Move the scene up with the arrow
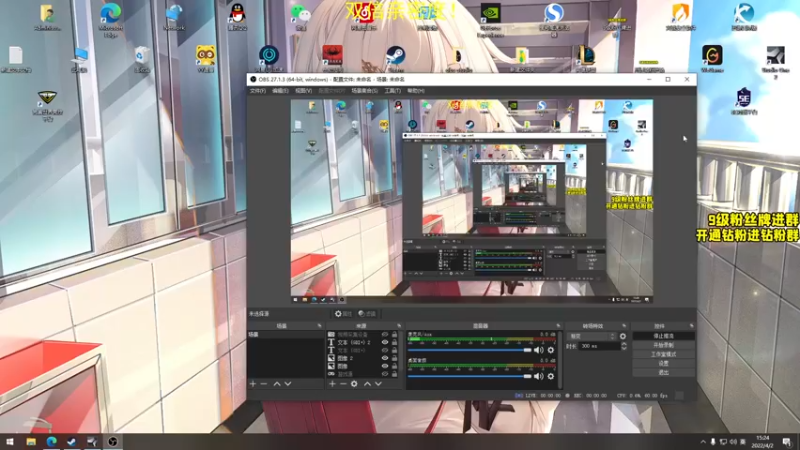This screenshot has width=800, height=450. pos(277,384)
